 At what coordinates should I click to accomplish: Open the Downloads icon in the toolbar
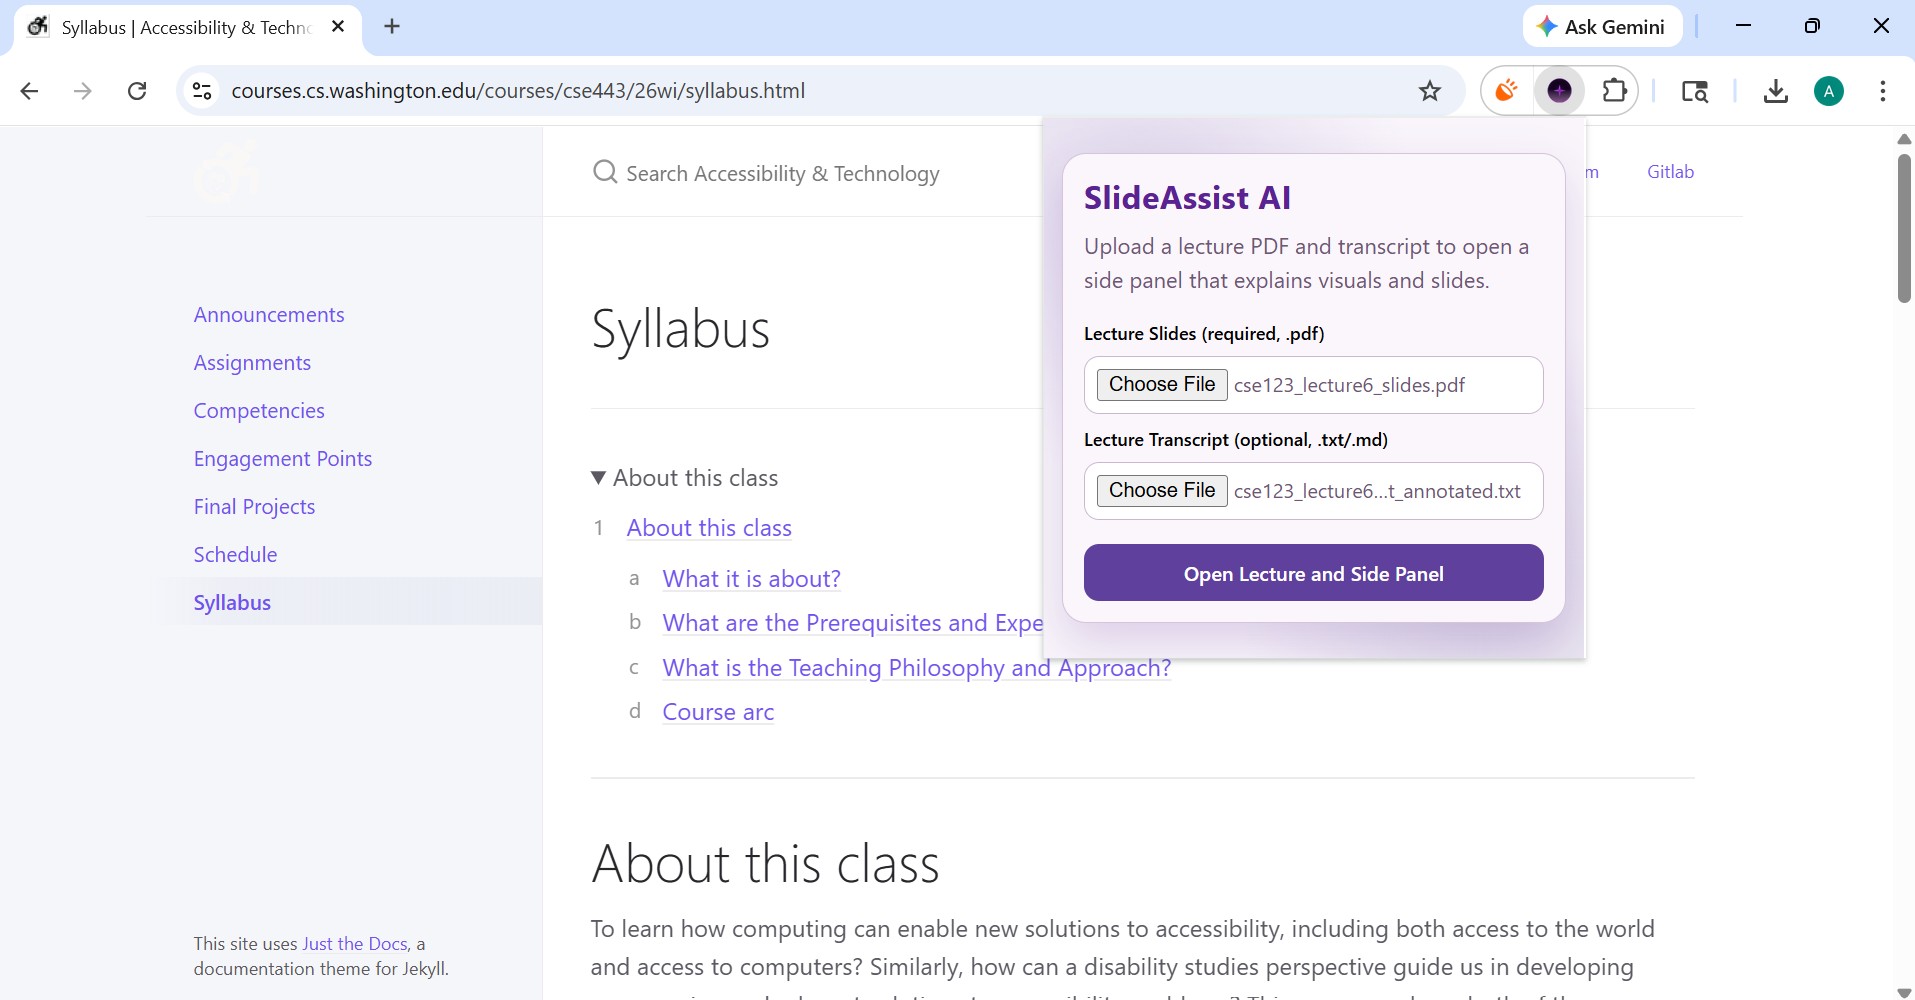coord(1776,90)
